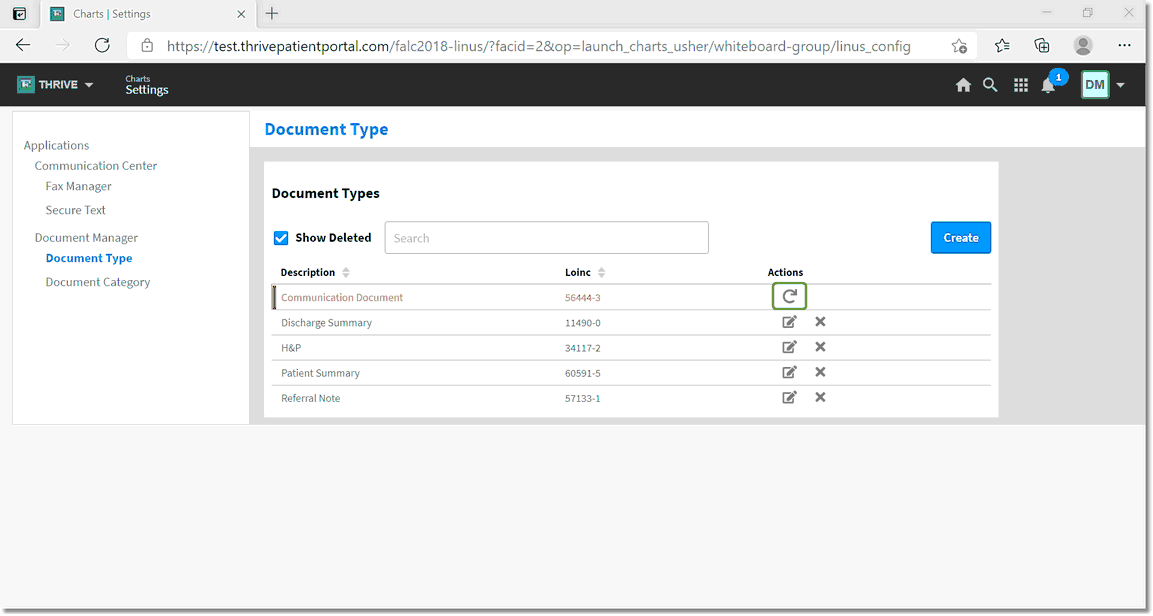Click the browser address bar URL

(538, 46)
